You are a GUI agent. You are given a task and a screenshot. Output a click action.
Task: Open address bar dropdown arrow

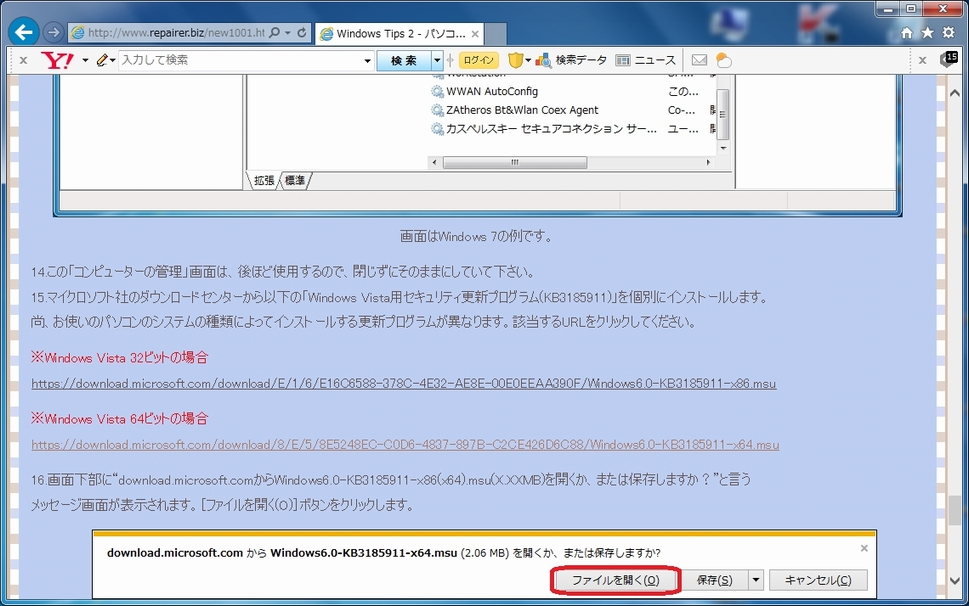coord(287,33)
